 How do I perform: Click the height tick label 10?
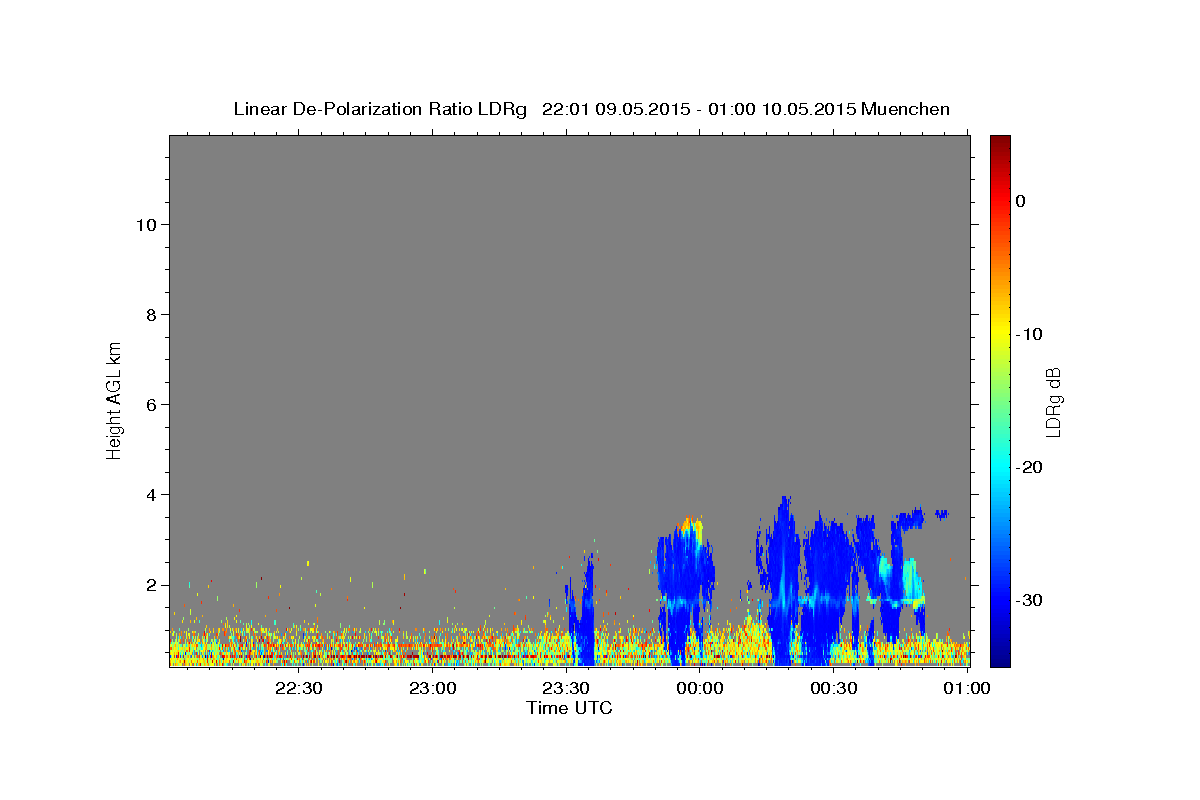[145, 225]
